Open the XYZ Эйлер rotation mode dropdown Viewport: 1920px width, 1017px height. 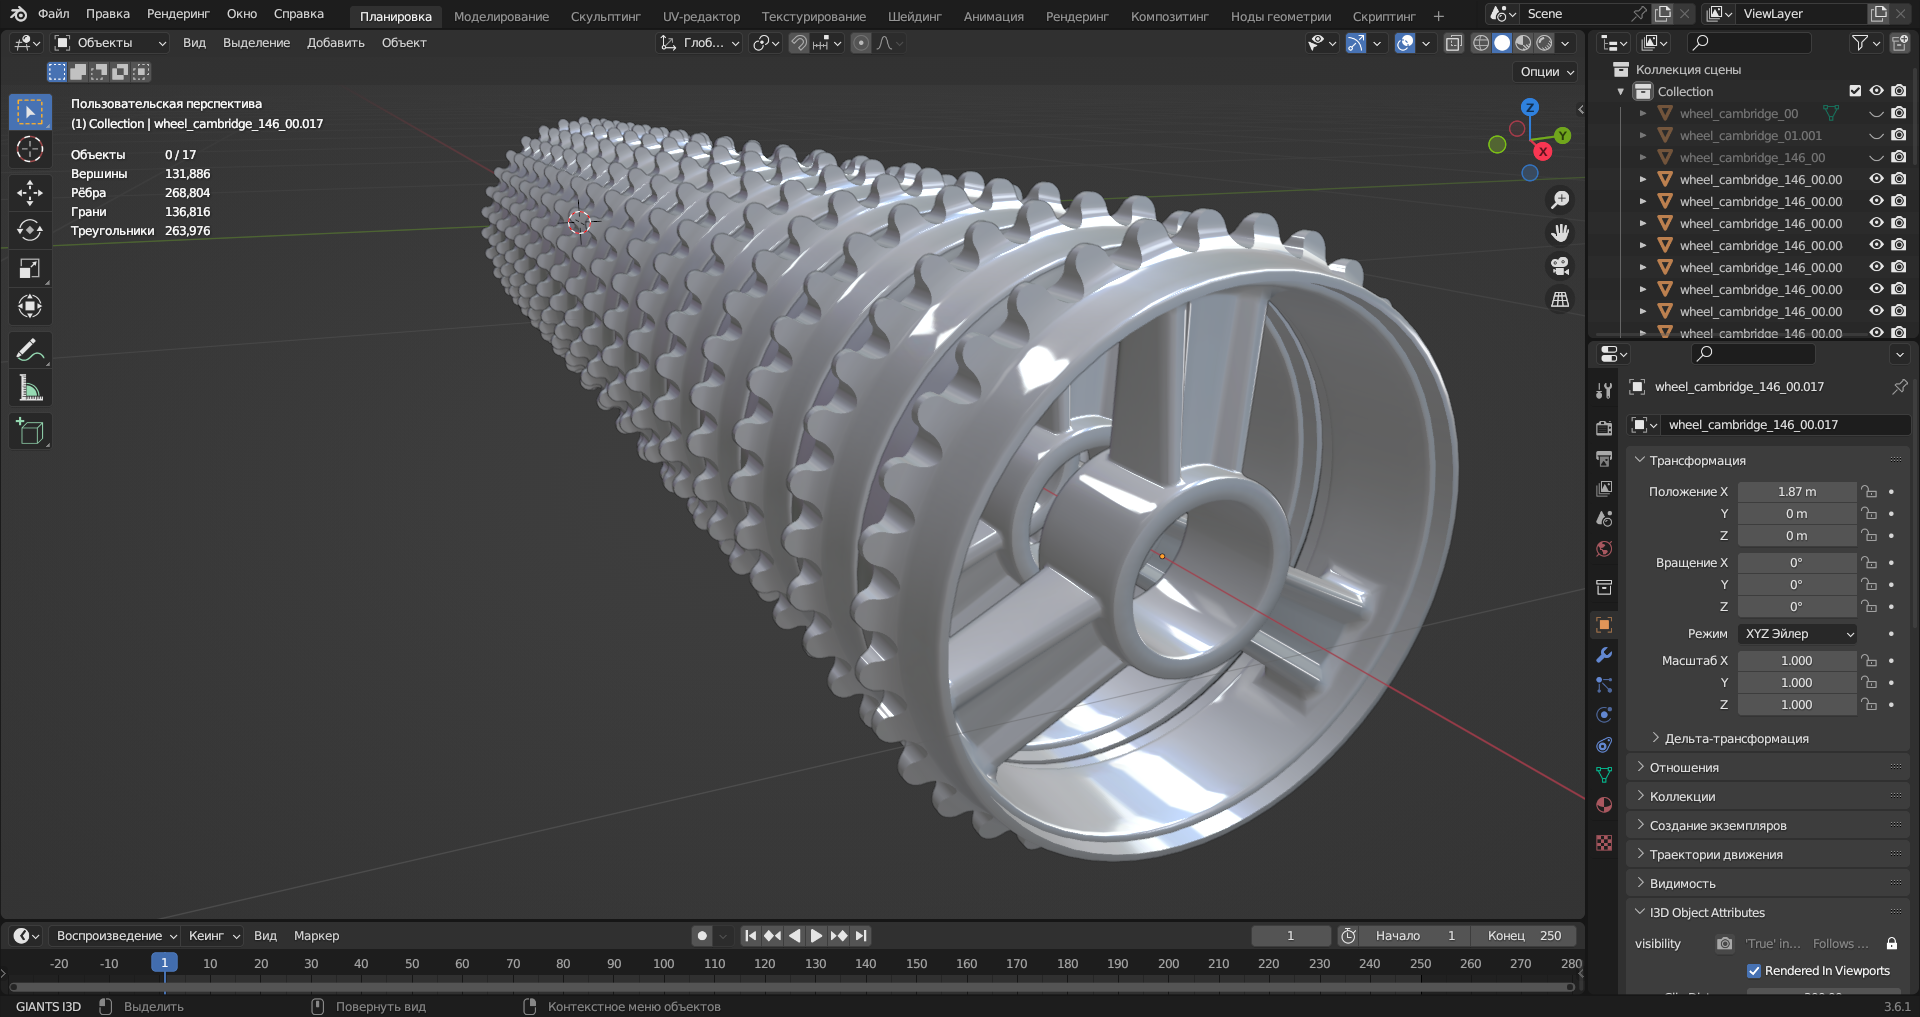coord(1797,634)
